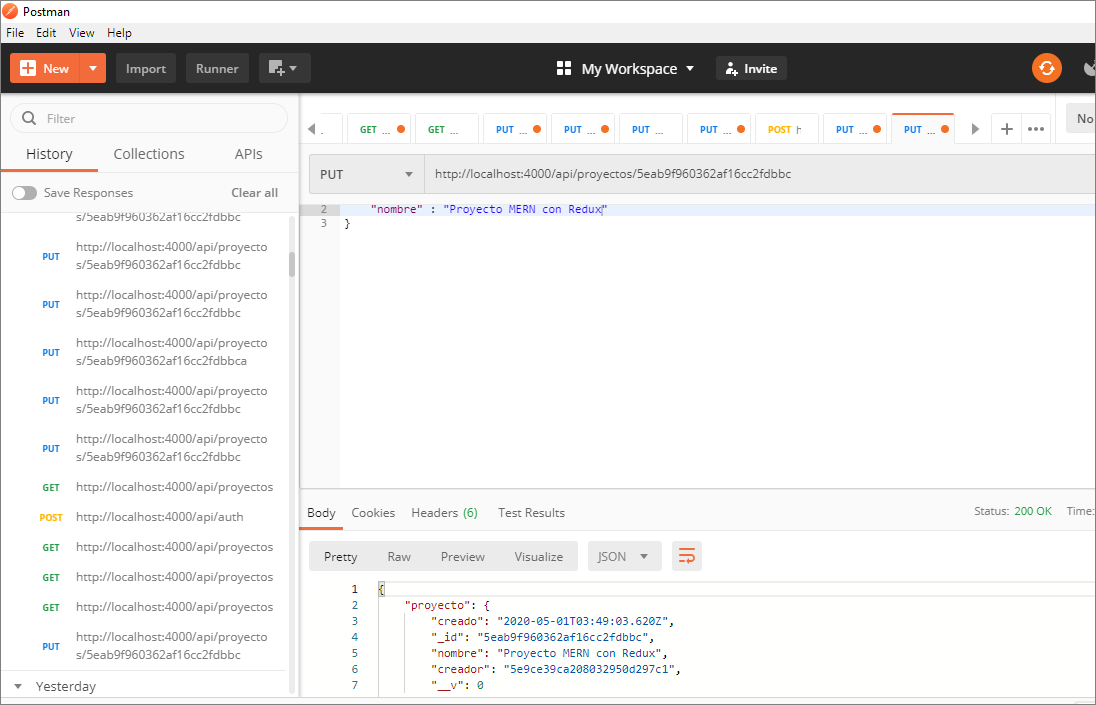Switch to History sidebar tab
The height and width of the screenshot is (705, 1096).
[x=49, y=154]
